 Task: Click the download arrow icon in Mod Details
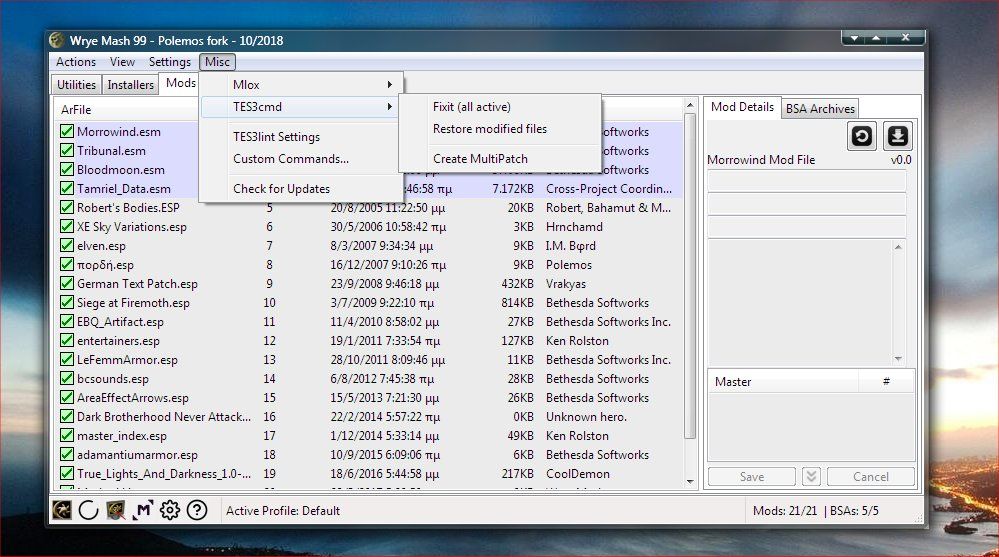[x=898, y=136]
